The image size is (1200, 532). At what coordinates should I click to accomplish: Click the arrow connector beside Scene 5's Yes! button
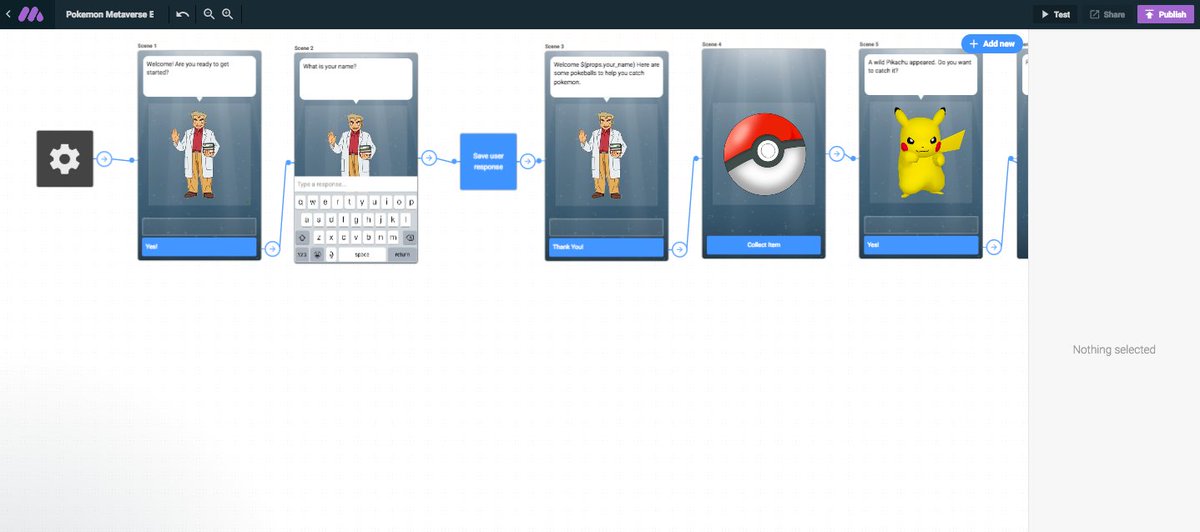coord(993,247)
